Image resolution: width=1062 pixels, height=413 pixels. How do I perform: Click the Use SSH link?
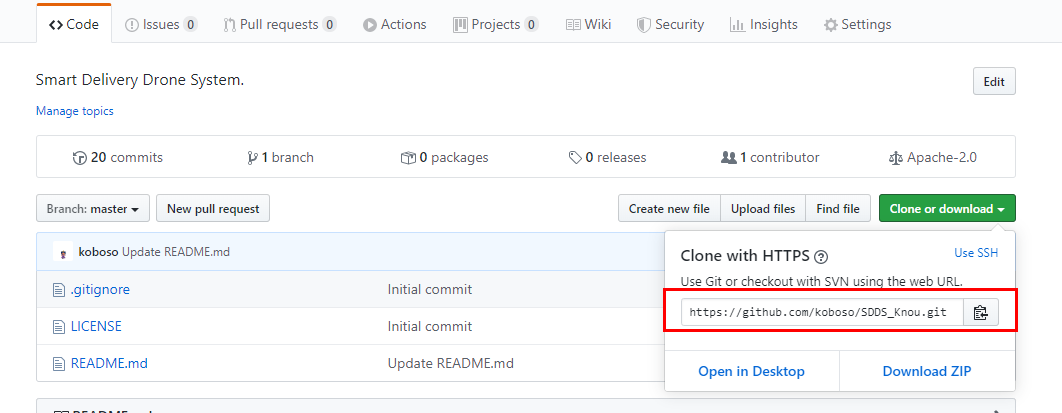coord(976,253)
